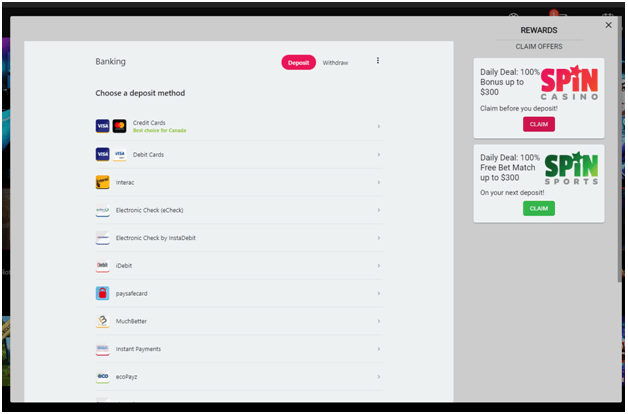Click the white Visa Debit icon
The image size is (628, 414).
[119, 154]
